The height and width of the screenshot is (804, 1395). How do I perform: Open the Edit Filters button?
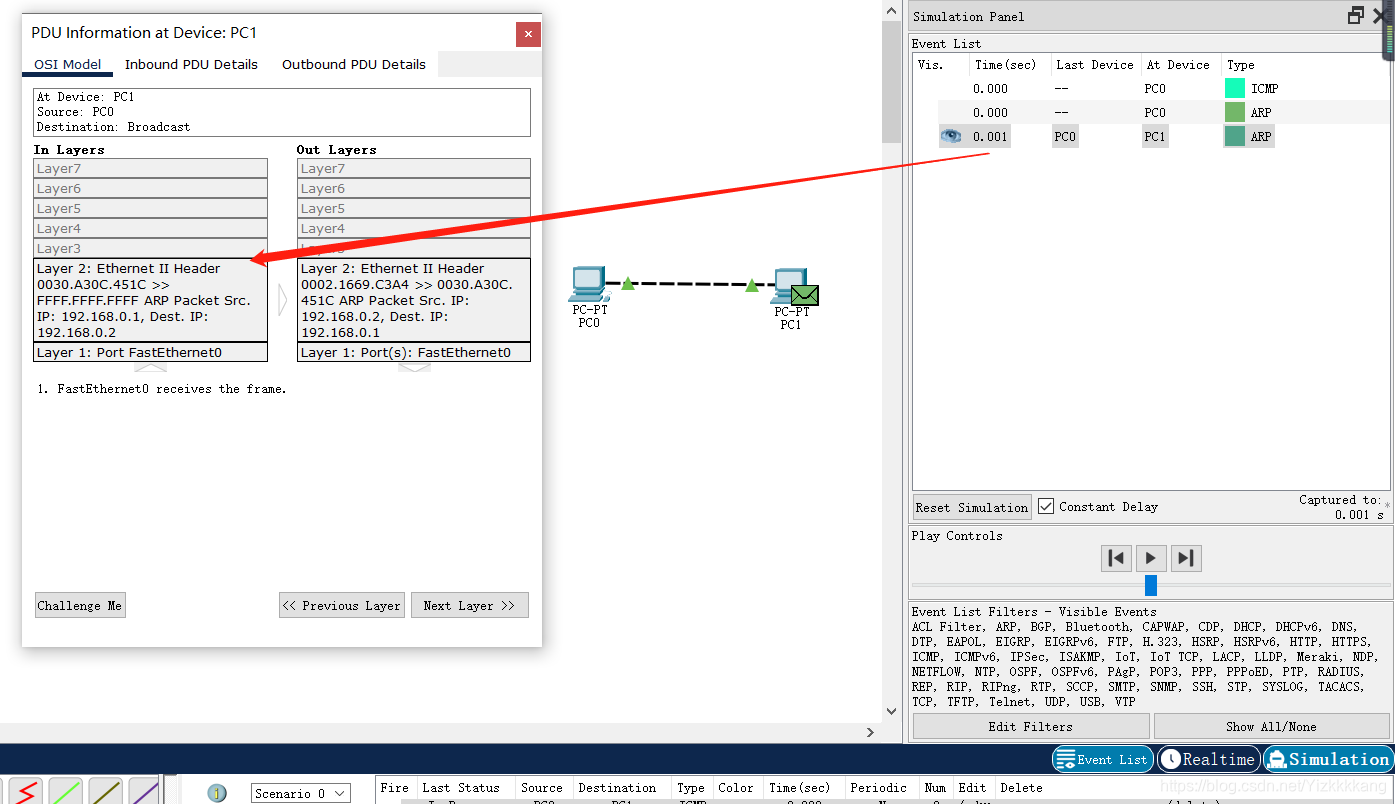click(1031, 726)
